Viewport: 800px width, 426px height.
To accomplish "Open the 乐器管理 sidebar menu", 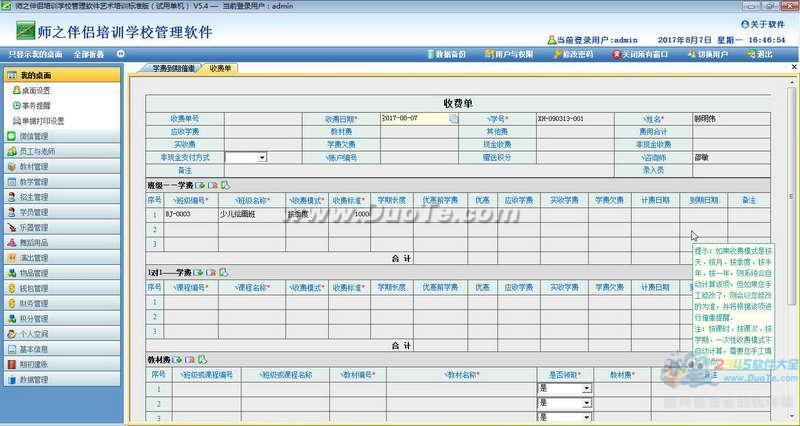I will coord(62,228).
